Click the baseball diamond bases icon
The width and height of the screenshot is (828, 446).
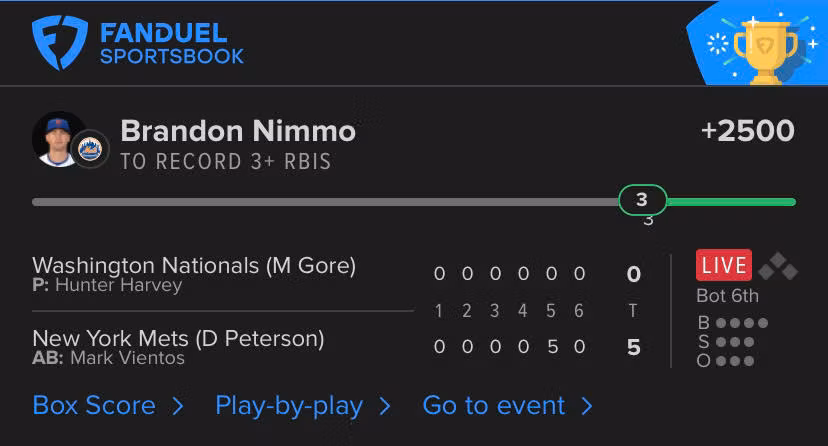click(x=778, y=266)
